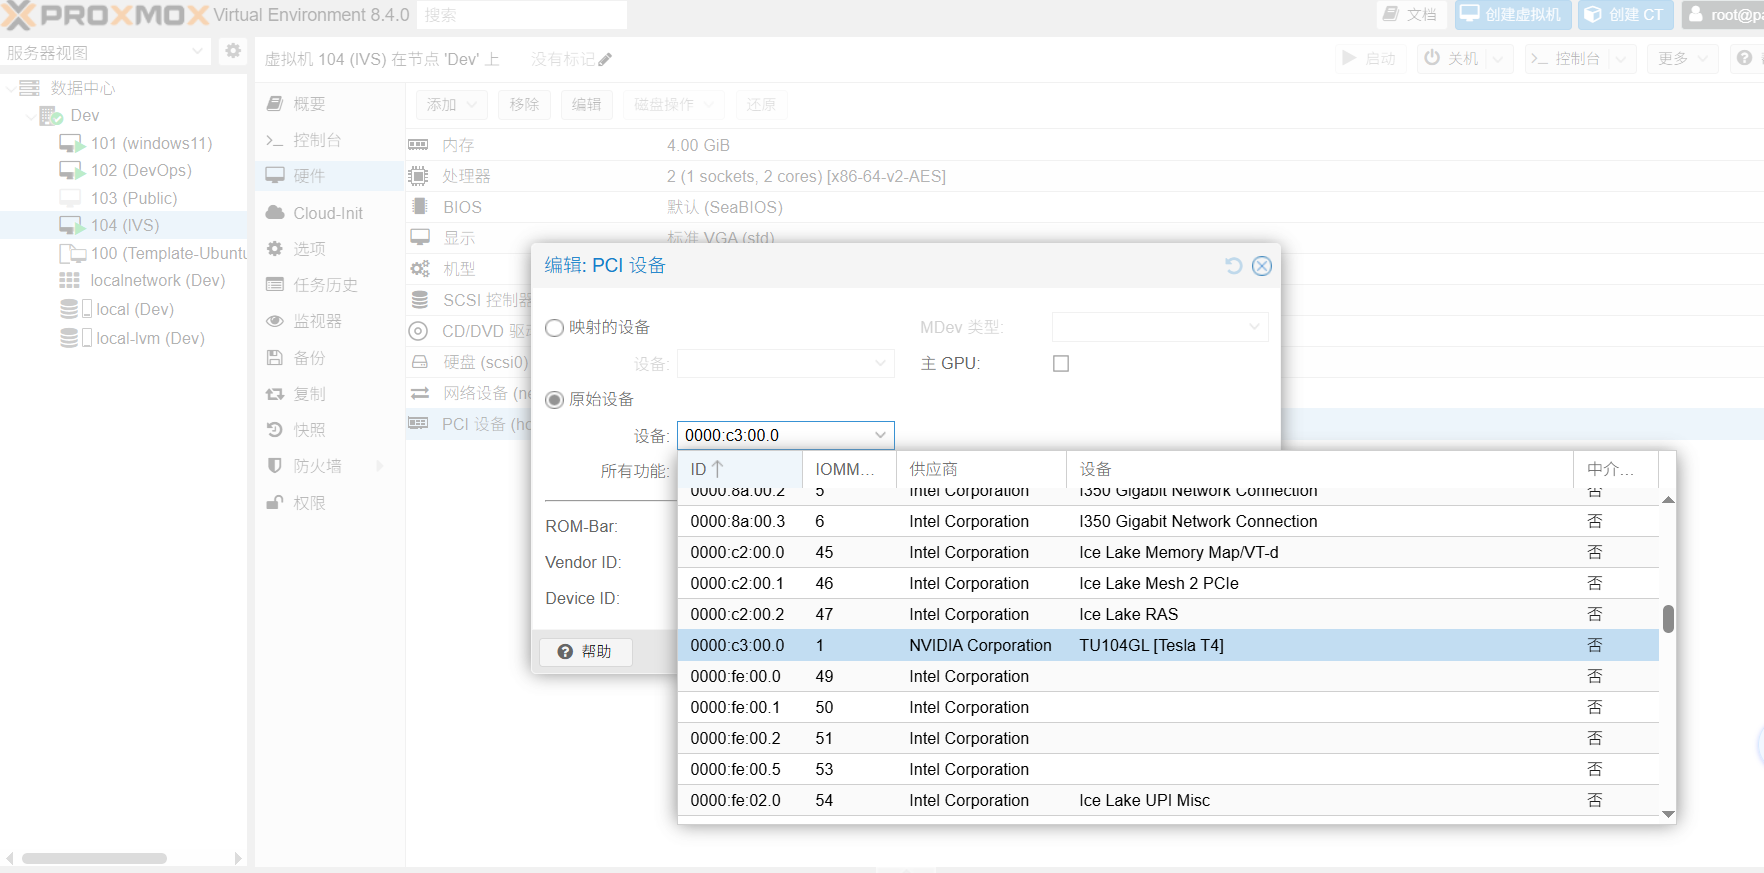This screenshot has width=1764, height=873.
Task: Click the Create CT button
Action: [x=1626, y=15]
